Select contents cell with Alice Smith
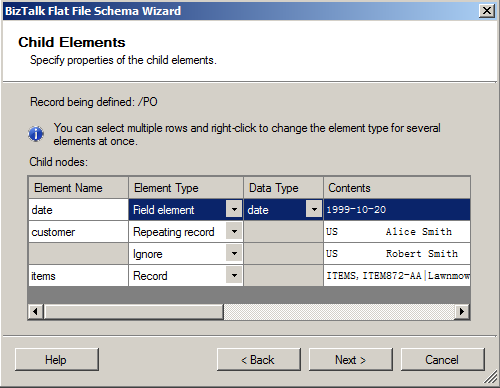This screenshot has height=388, width=500. click(397, 232)
